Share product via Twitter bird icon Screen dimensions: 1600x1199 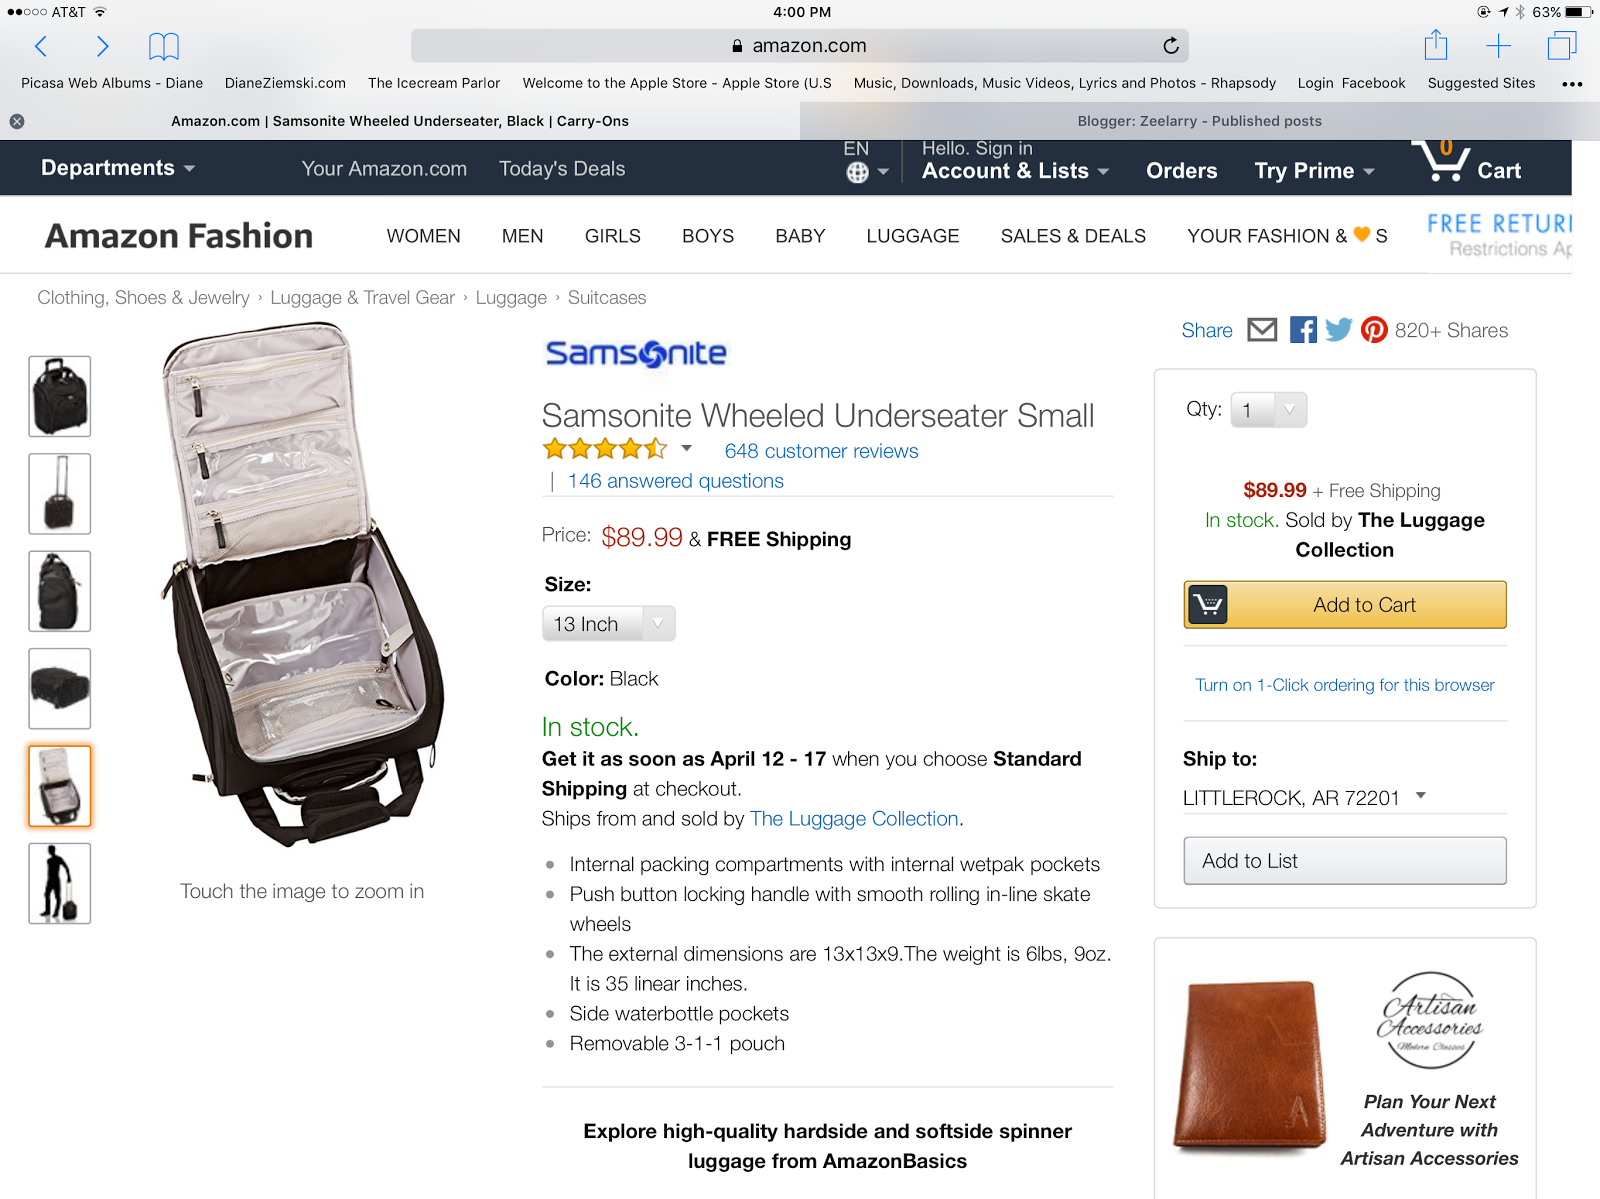[x=1338, y=330]
